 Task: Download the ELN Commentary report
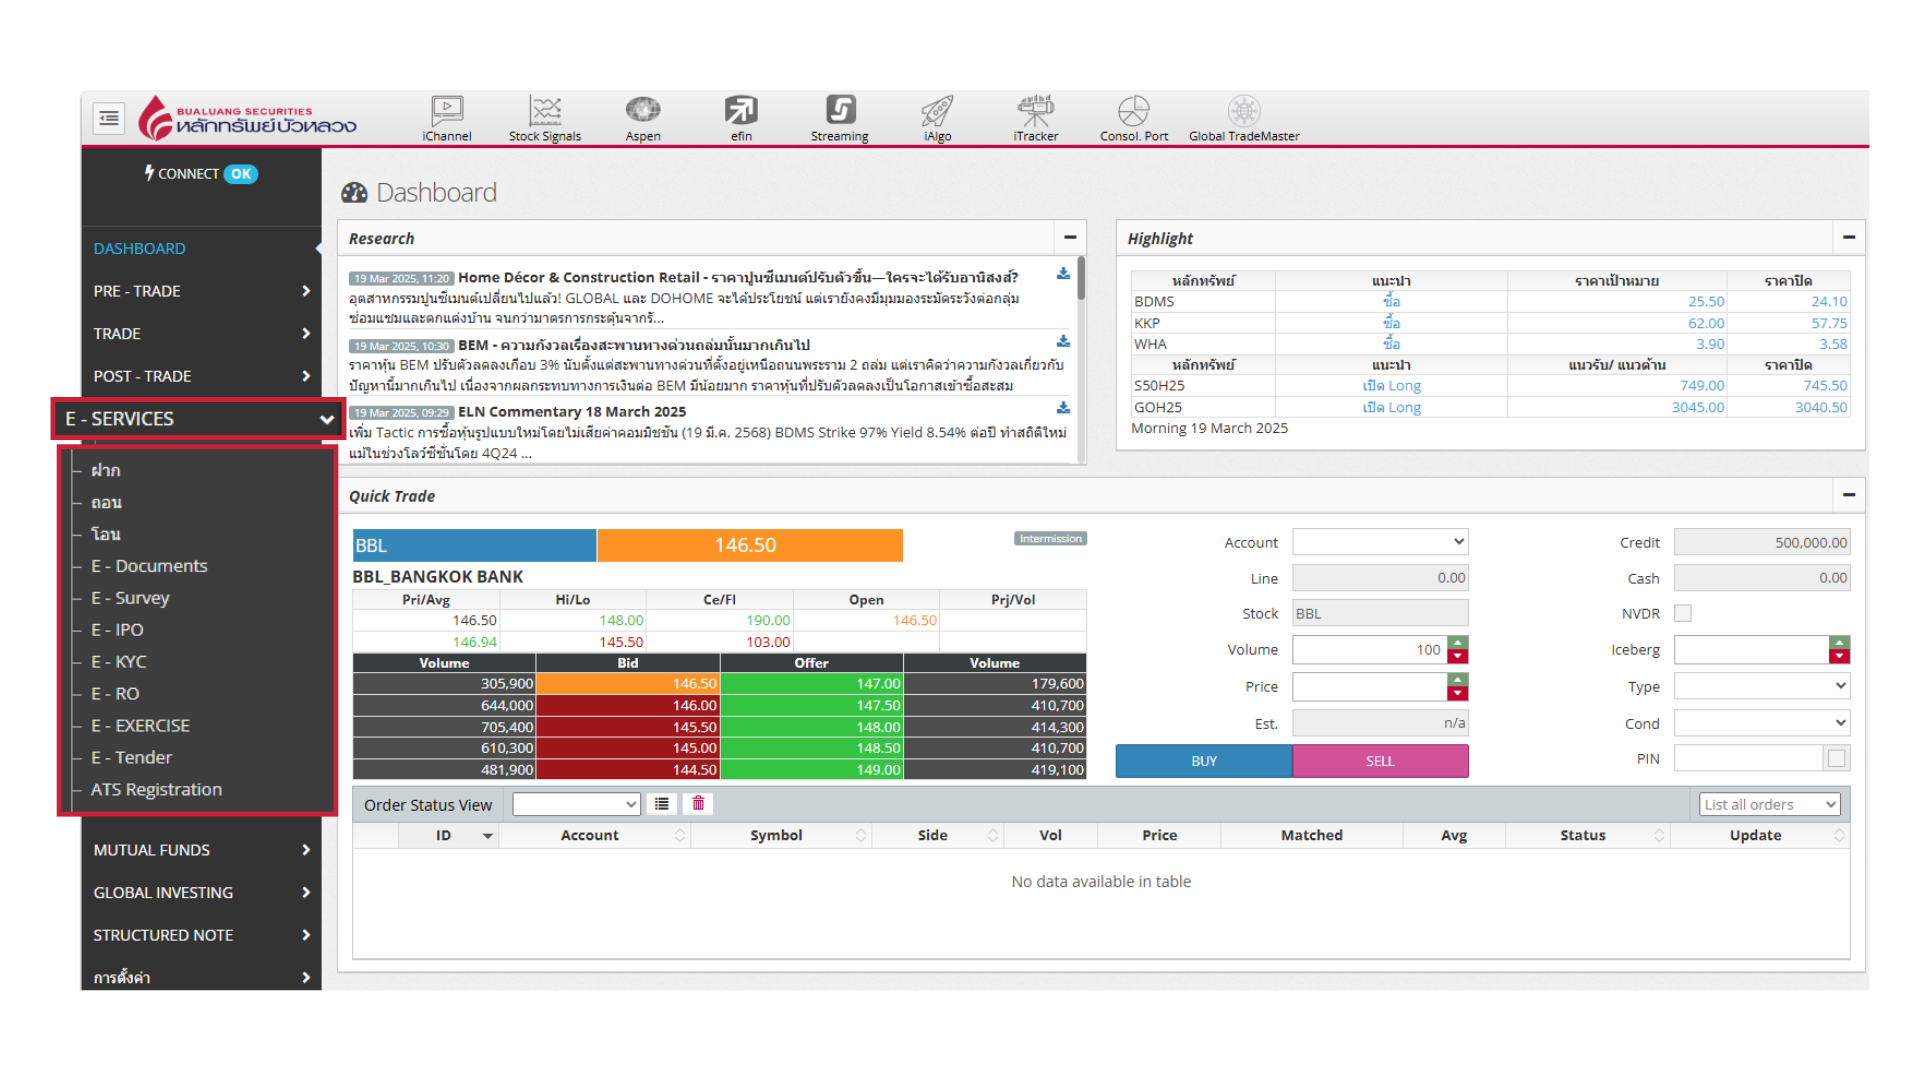coord(1063,408)
